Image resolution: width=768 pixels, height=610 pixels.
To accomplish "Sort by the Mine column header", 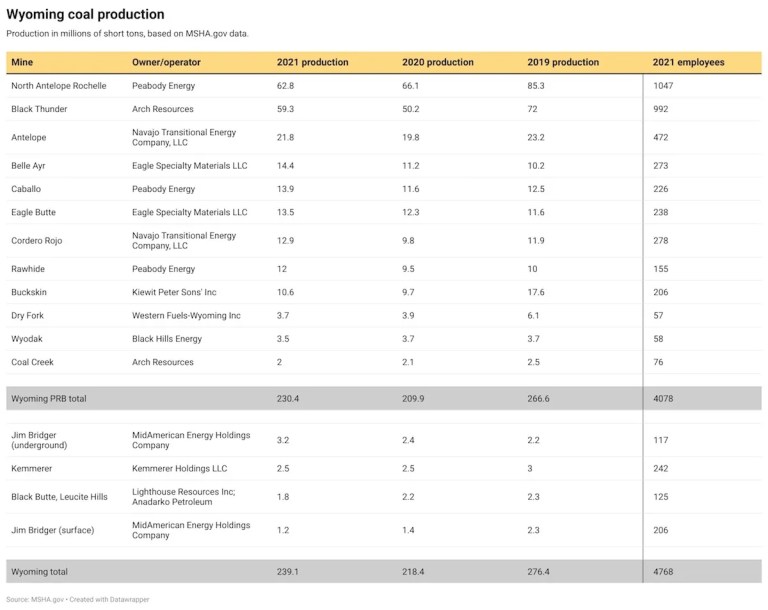I will pyautogui.click(x=22, y=62).
